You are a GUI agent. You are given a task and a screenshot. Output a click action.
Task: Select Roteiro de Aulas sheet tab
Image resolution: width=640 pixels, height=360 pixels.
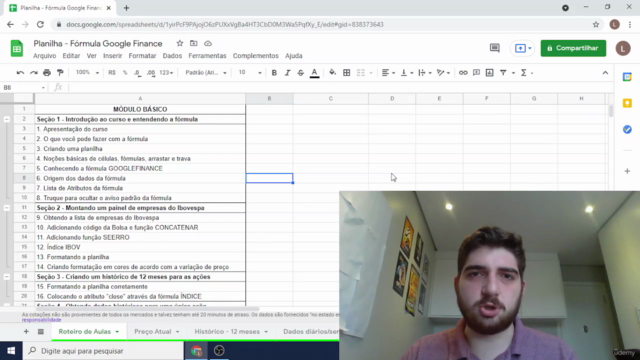(x=88, y=331)
